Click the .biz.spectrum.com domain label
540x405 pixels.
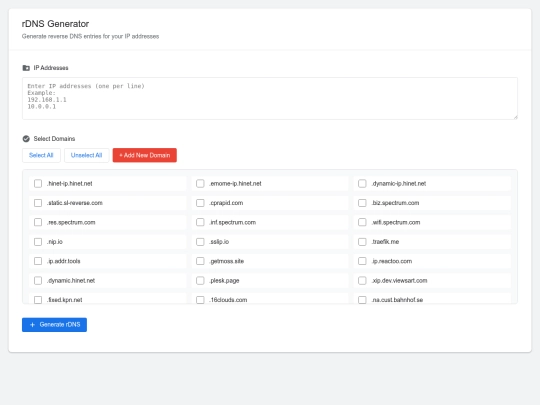tap(395, 203)
